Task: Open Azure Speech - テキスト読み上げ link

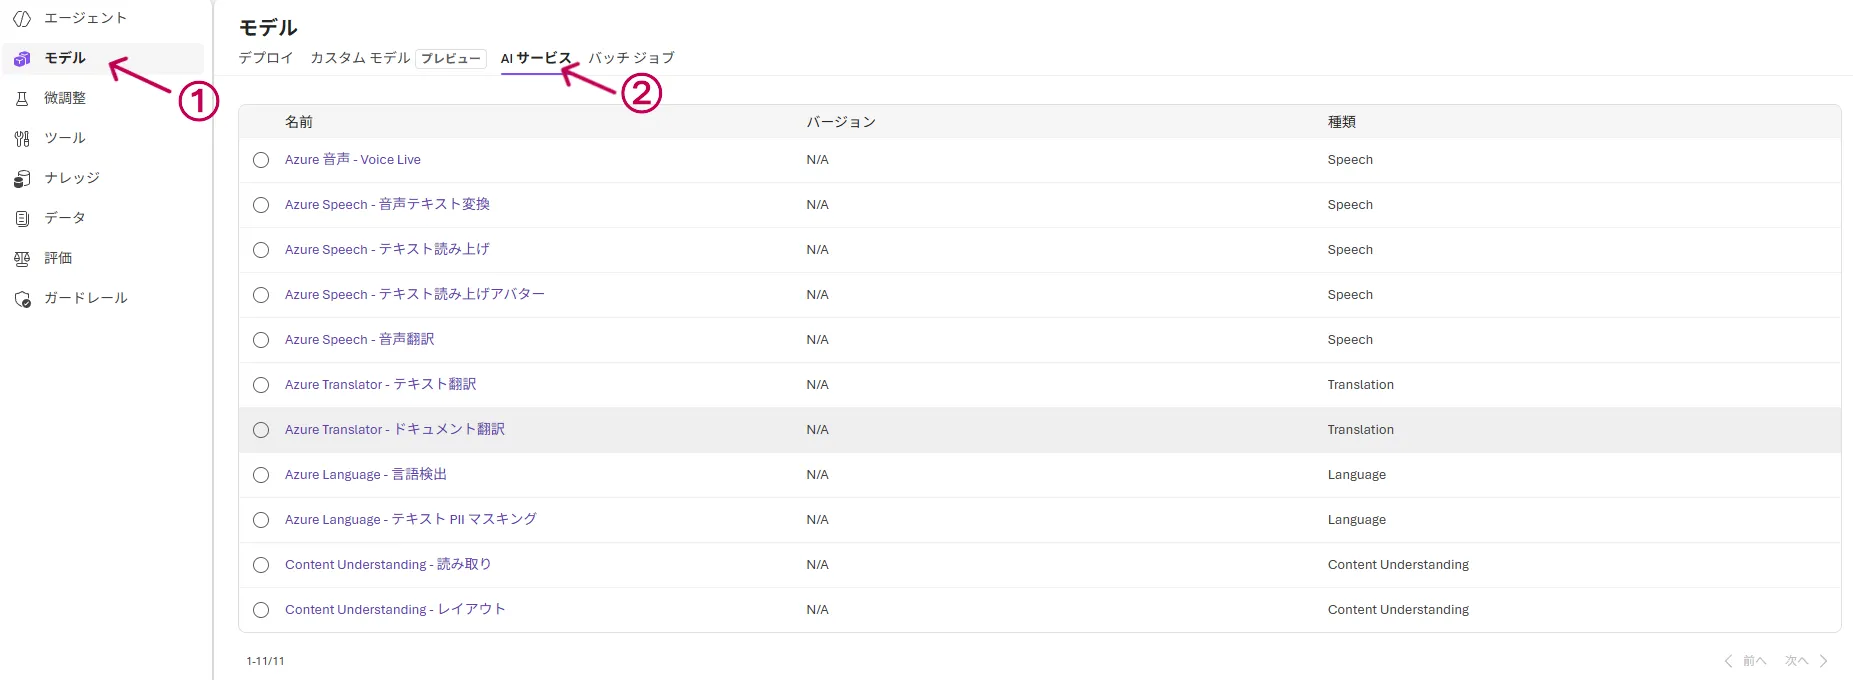Action: tap(387, 250)
